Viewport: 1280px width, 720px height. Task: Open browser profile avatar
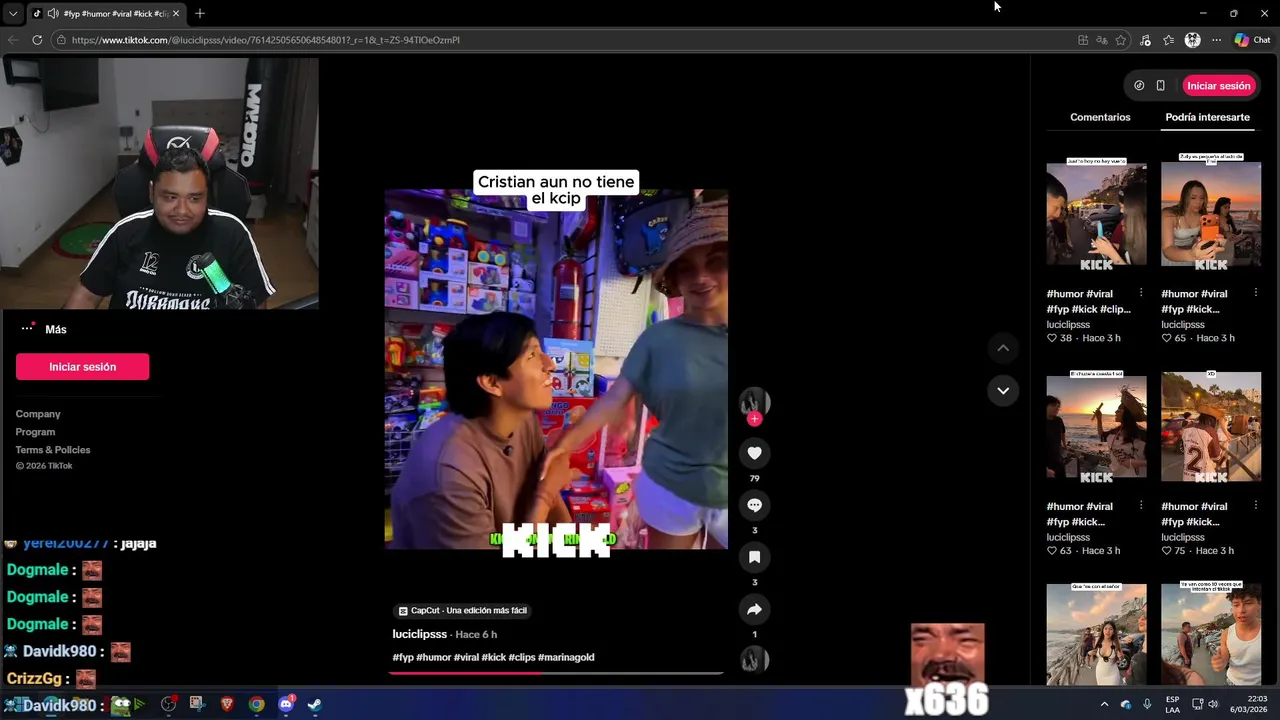click(1192, 40)
